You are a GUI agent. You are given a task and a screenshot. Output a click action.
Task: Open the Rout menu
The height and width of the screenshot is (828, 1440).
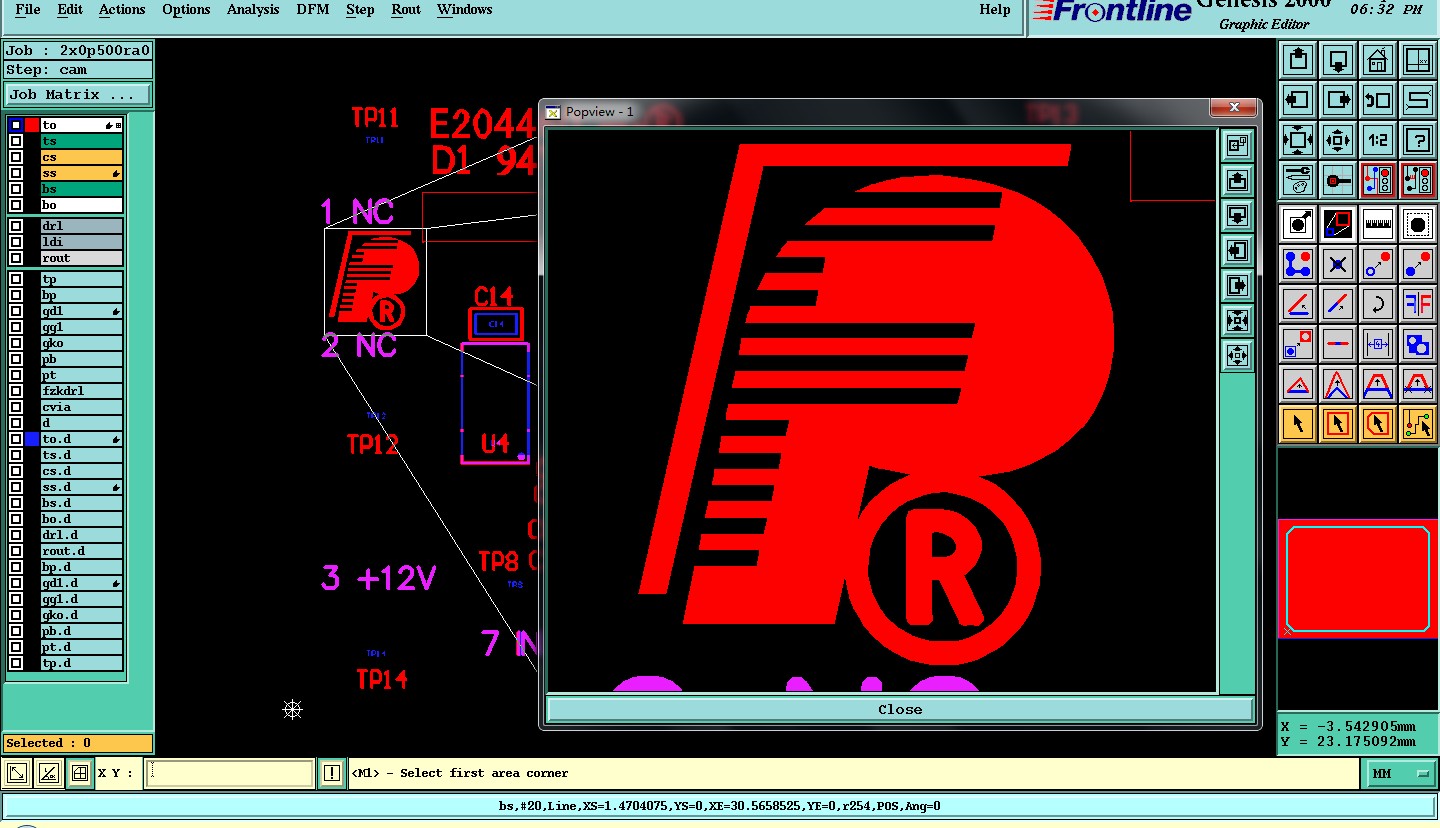pos(406,10)
